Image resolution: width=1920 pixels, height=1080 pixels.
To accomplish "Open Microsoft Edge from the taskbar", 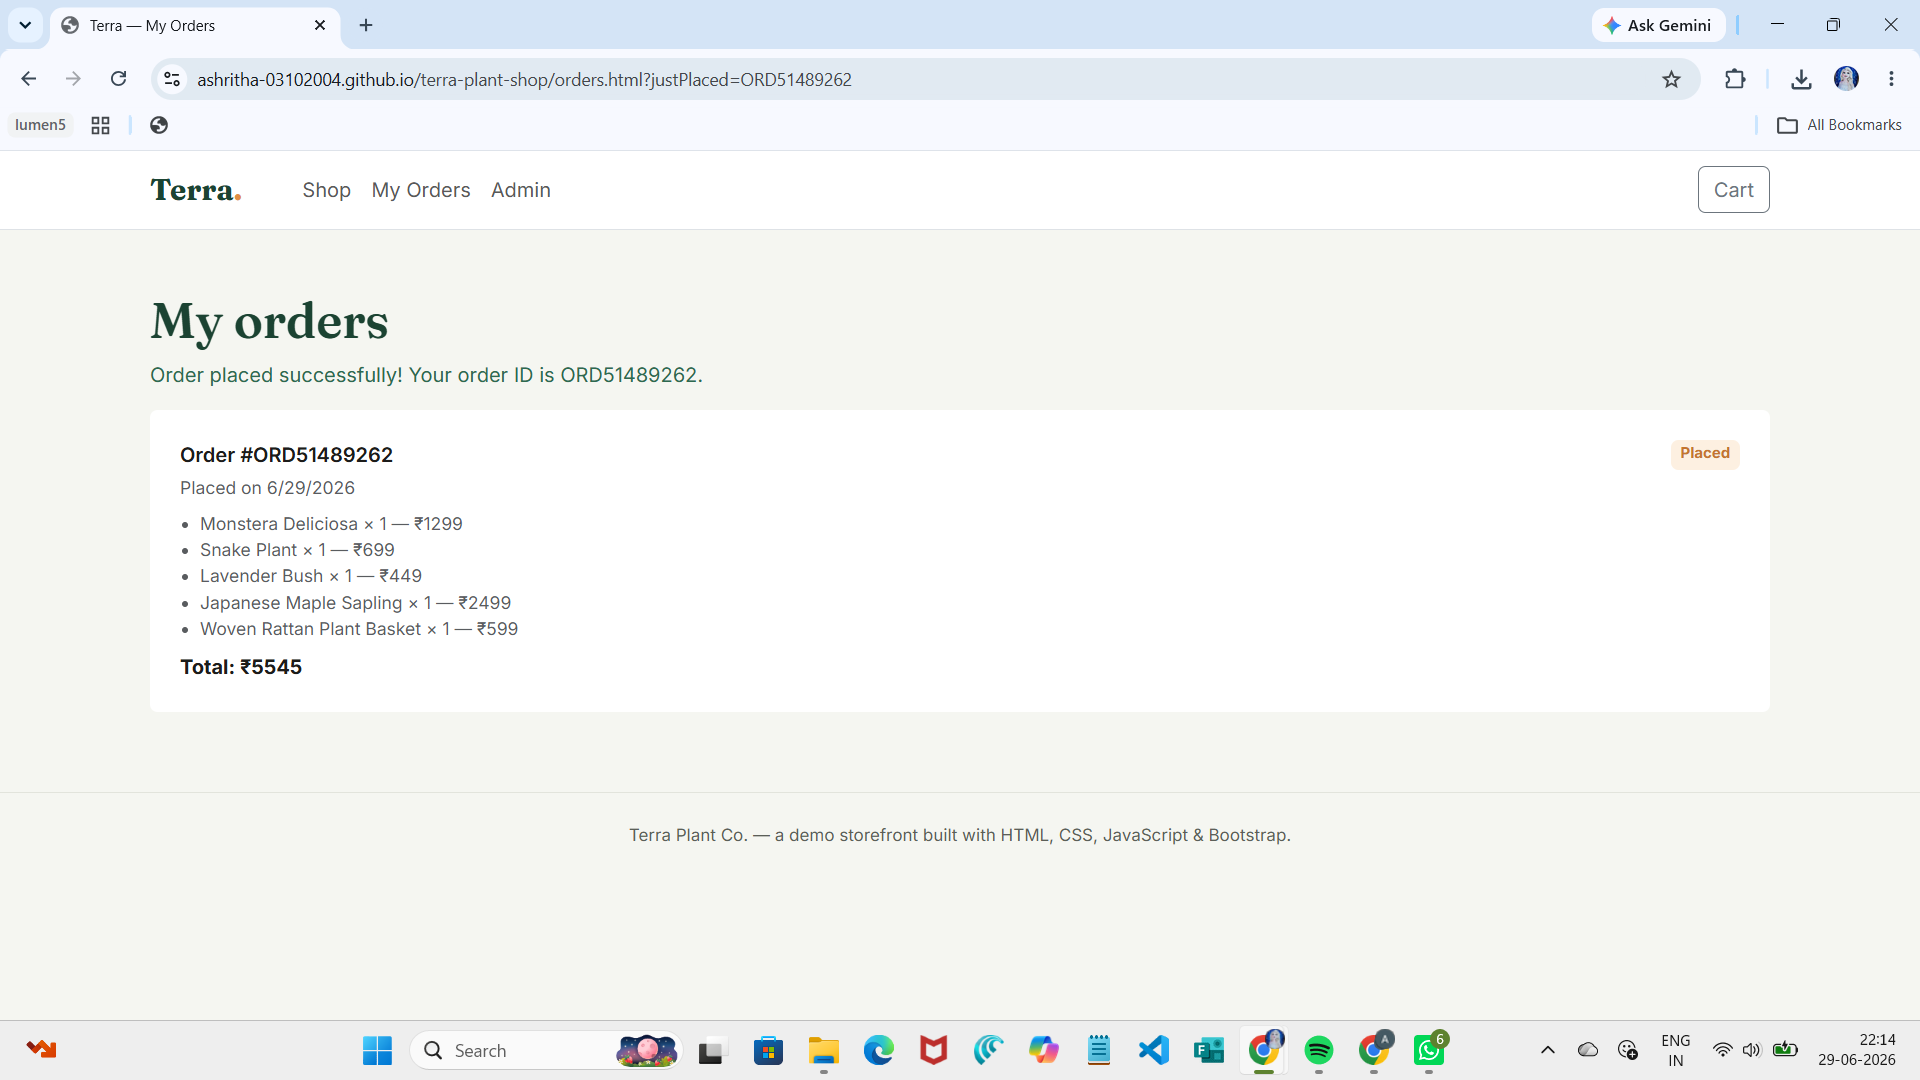I will (x=879, y=1050).
